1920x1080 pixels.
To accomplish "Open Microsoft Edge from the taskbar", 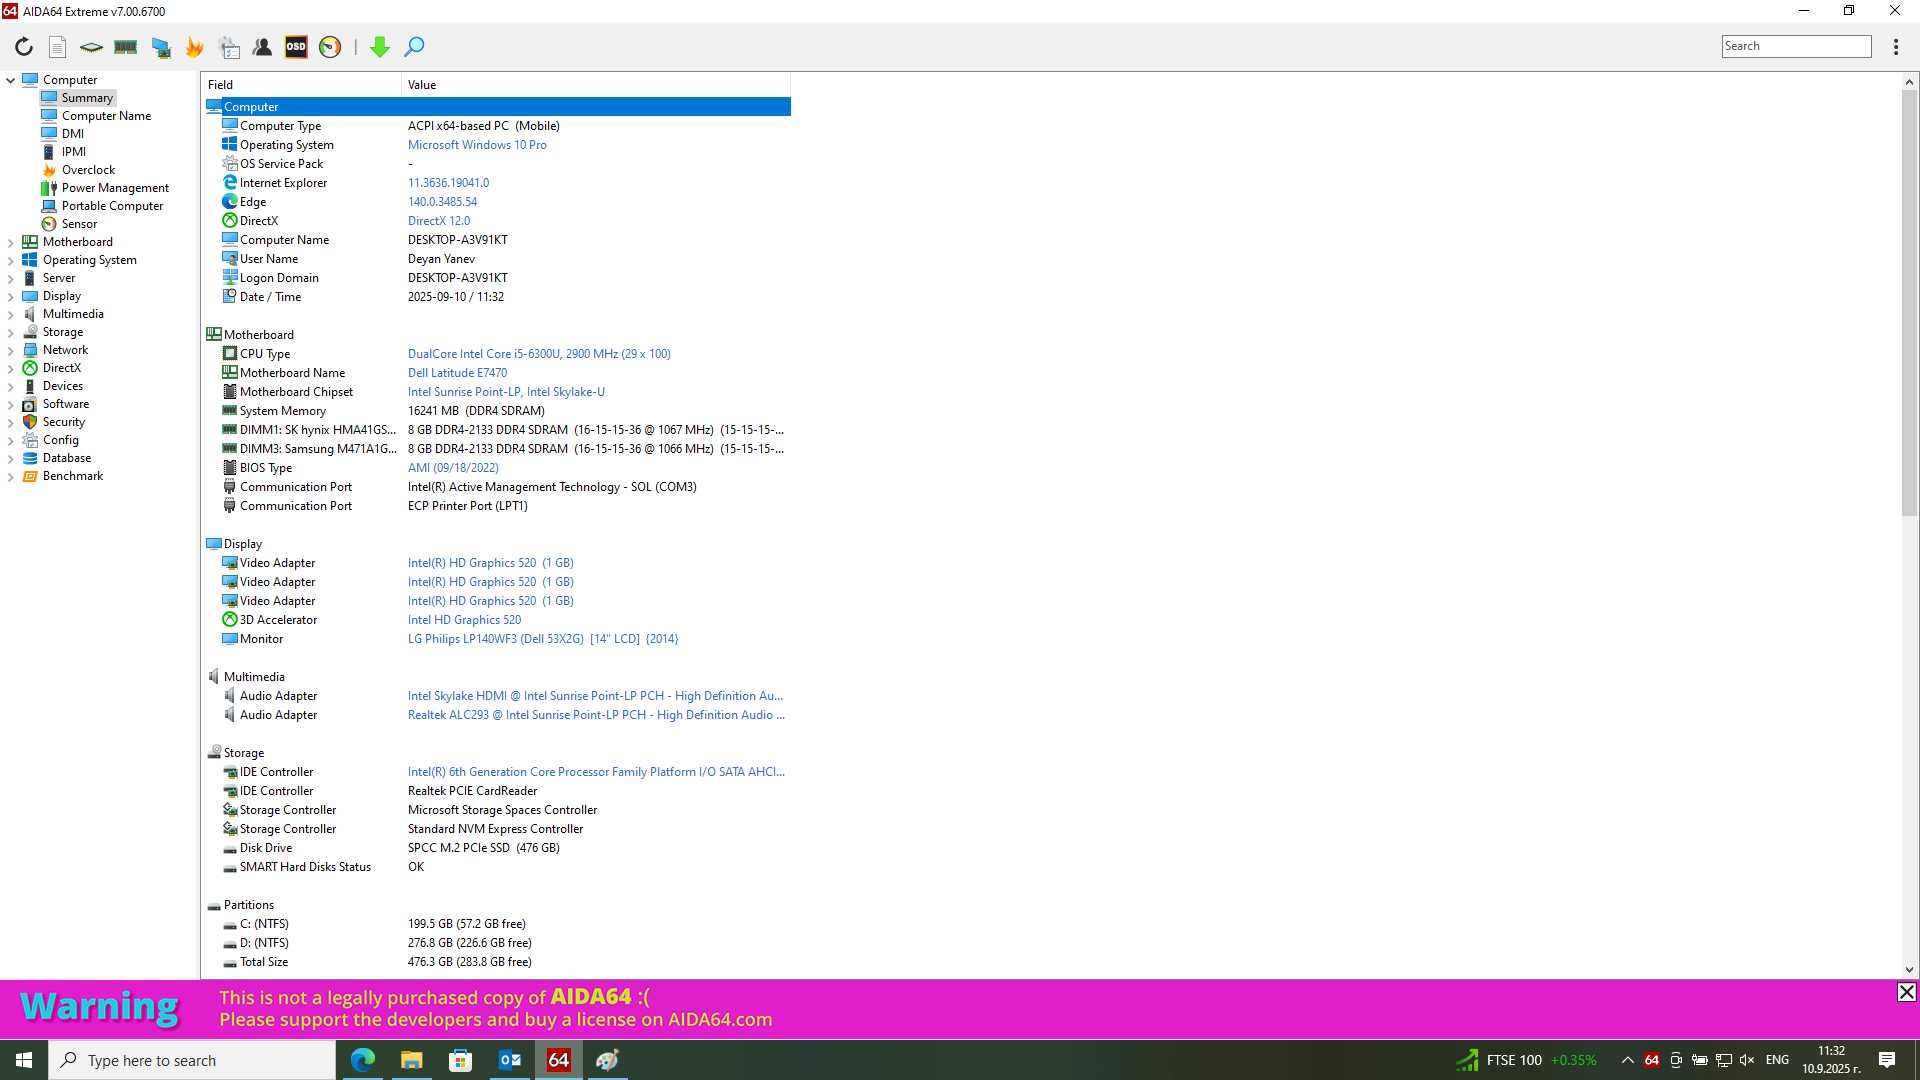I will point(362,1060).
